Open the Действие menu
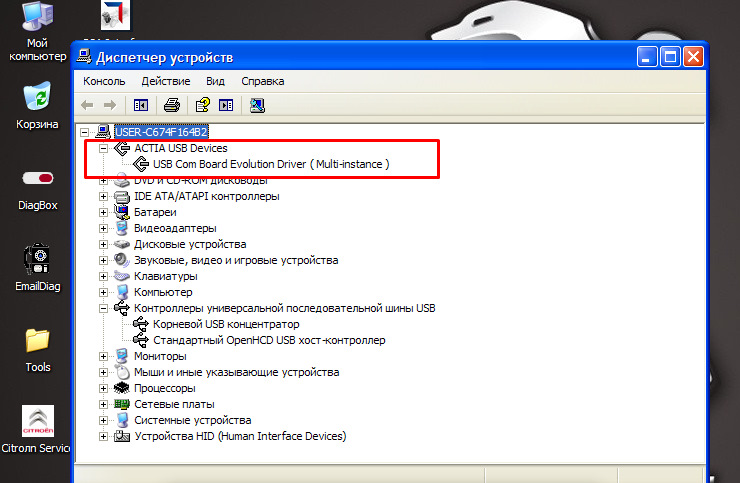The height and width of the screenshot is (483, 740). 166,81
